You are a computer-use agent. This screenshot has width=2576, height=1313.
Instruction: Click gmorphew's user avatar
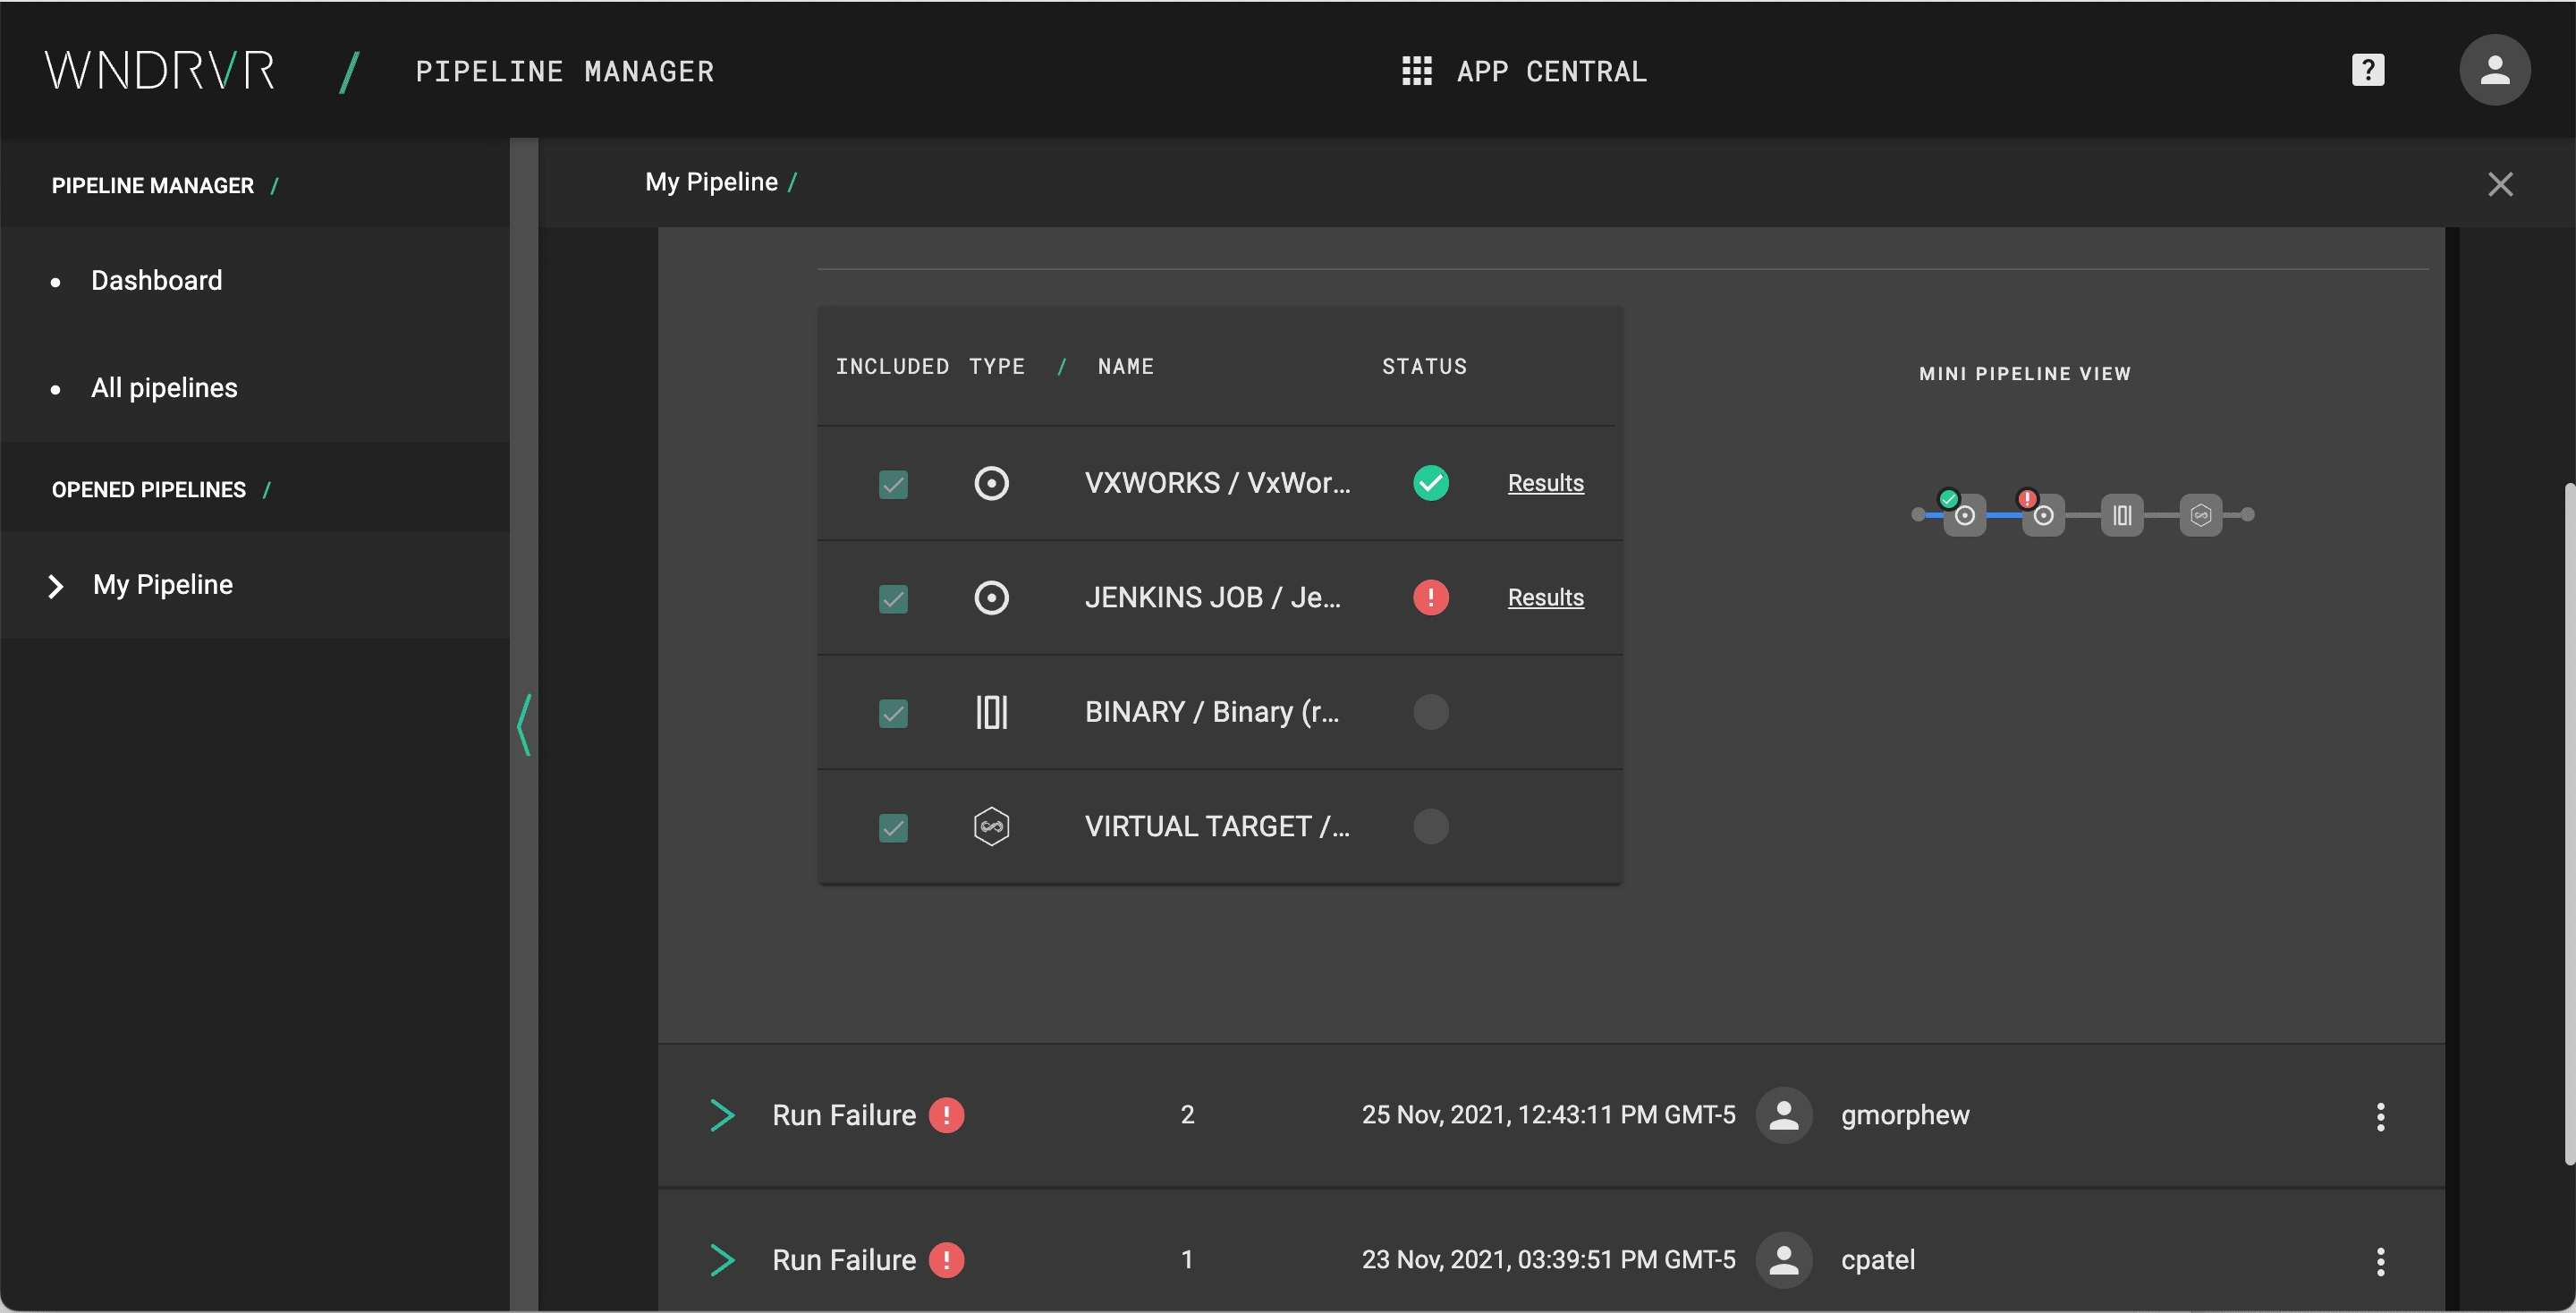[1784, 1116]
